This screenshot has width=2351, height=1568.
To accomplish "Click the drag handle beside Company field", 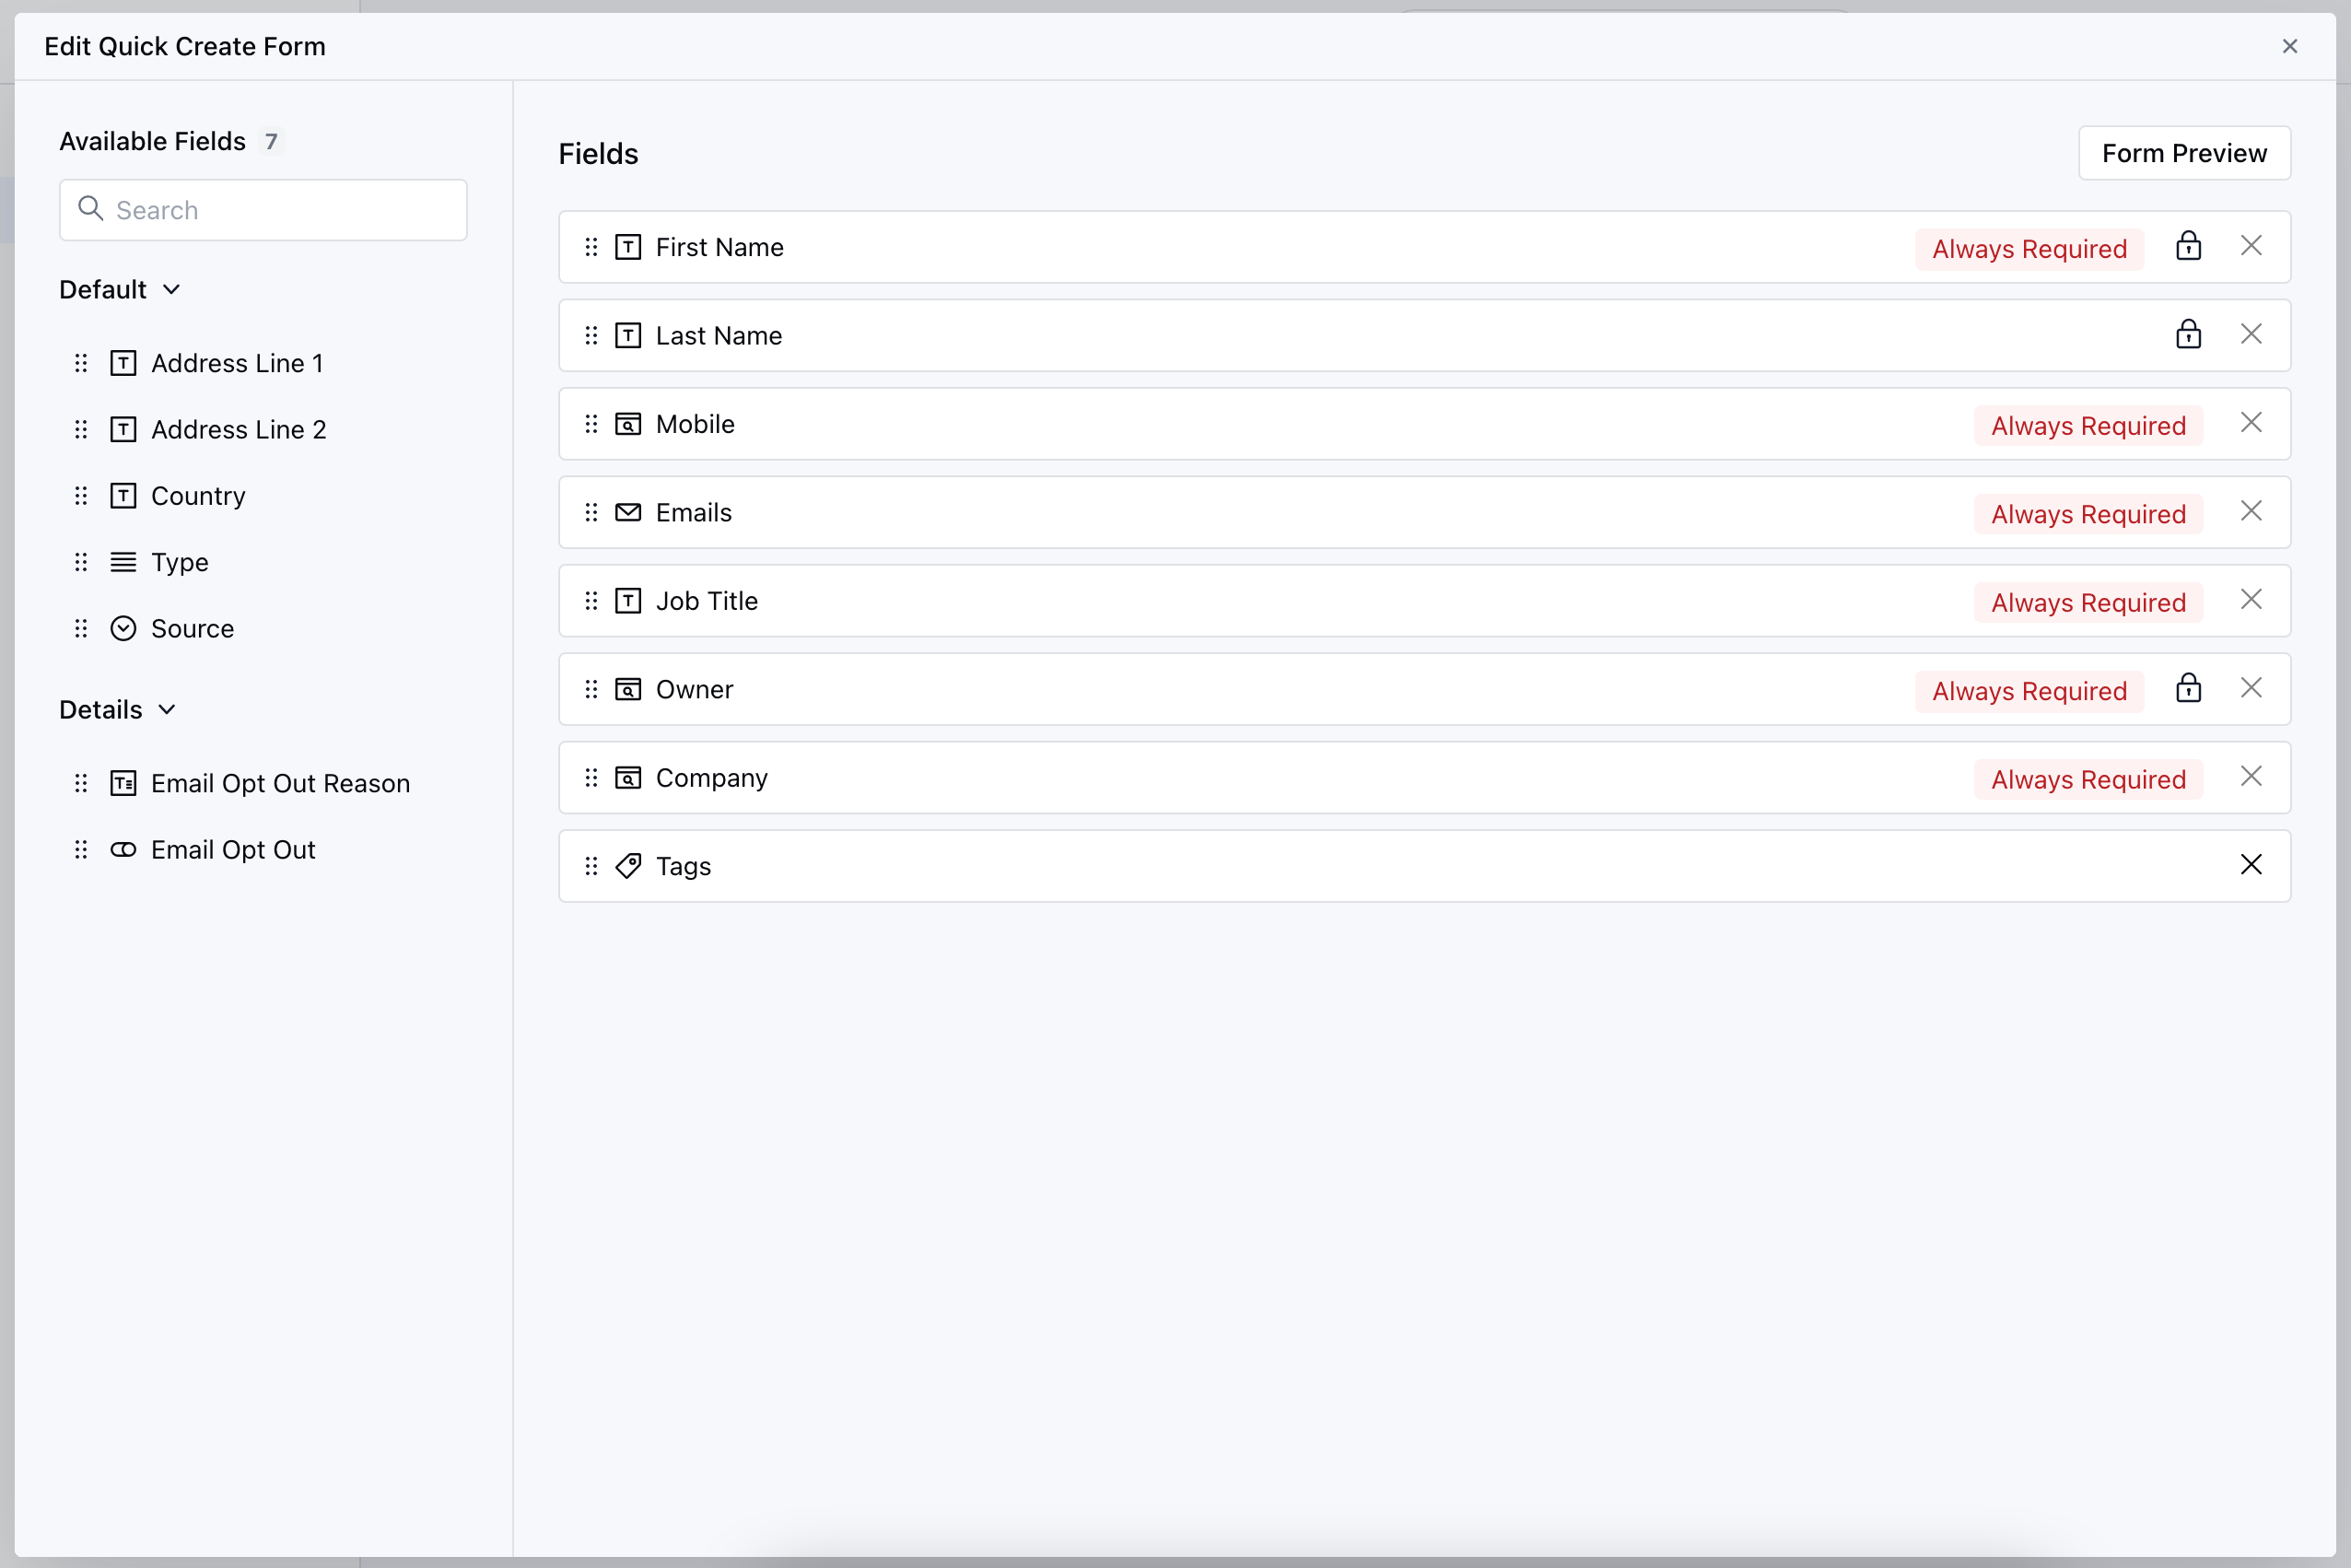I will click(591, 777).
